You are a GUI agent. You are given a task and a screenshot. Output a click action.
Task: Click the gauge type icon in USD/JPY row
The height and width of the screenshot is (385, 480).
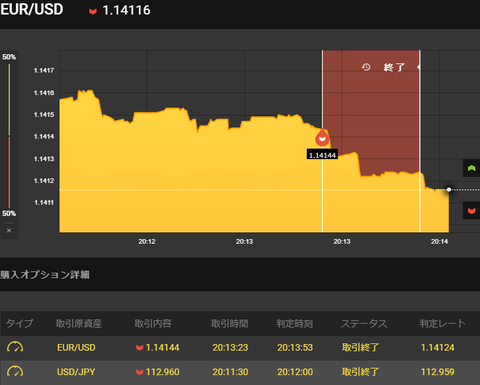click(x=15, y=371)
